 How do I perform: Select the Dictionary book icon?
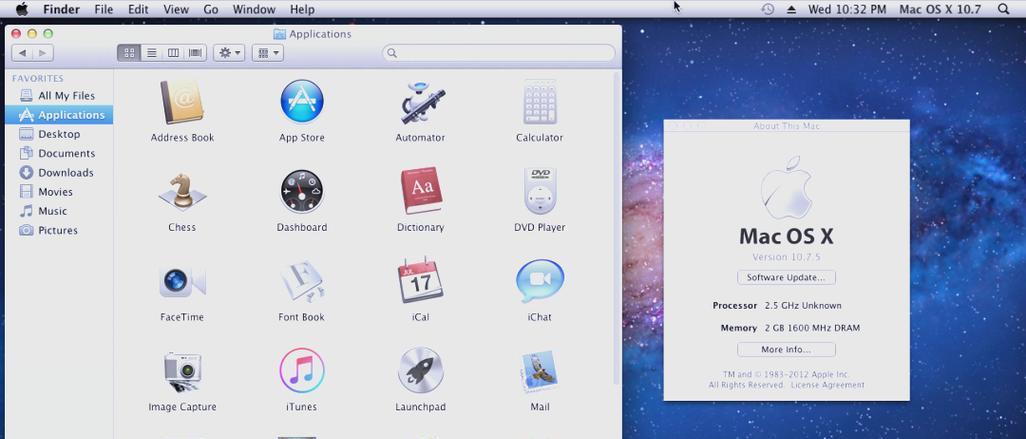coord(420,191)
